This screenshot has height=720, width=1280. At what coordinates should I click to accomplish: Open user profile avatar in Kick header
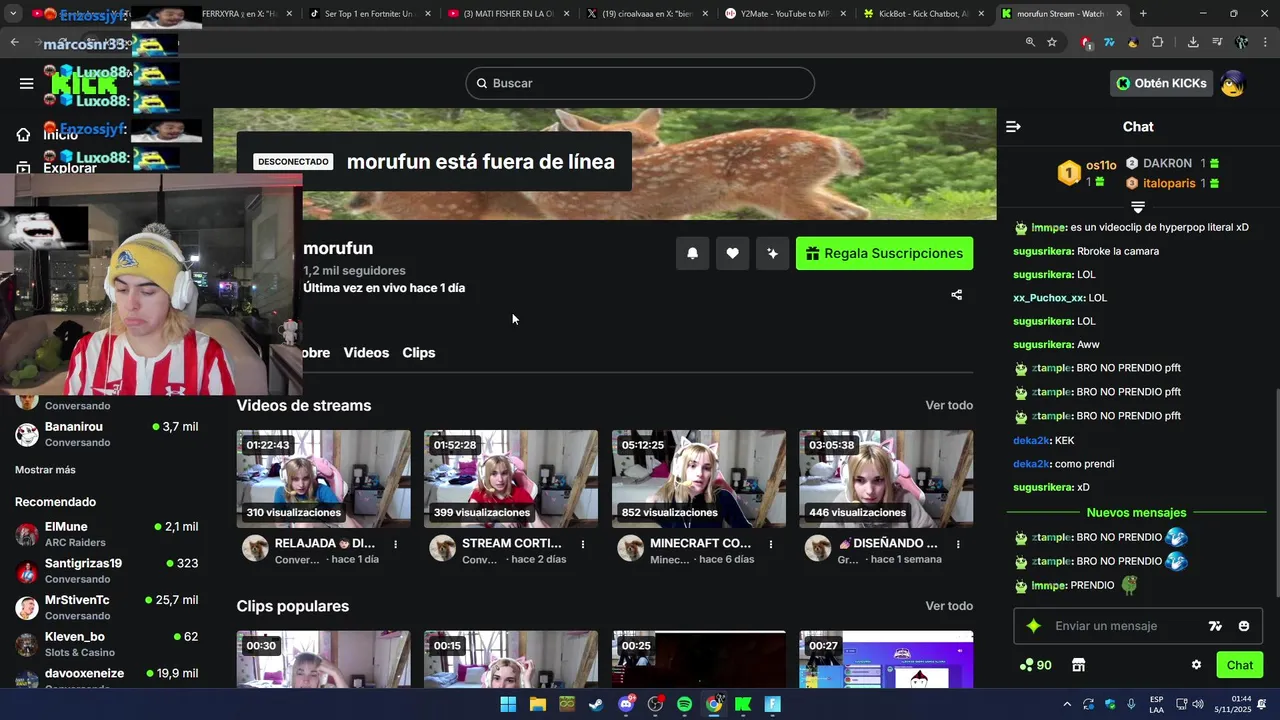click(1232, 83)
